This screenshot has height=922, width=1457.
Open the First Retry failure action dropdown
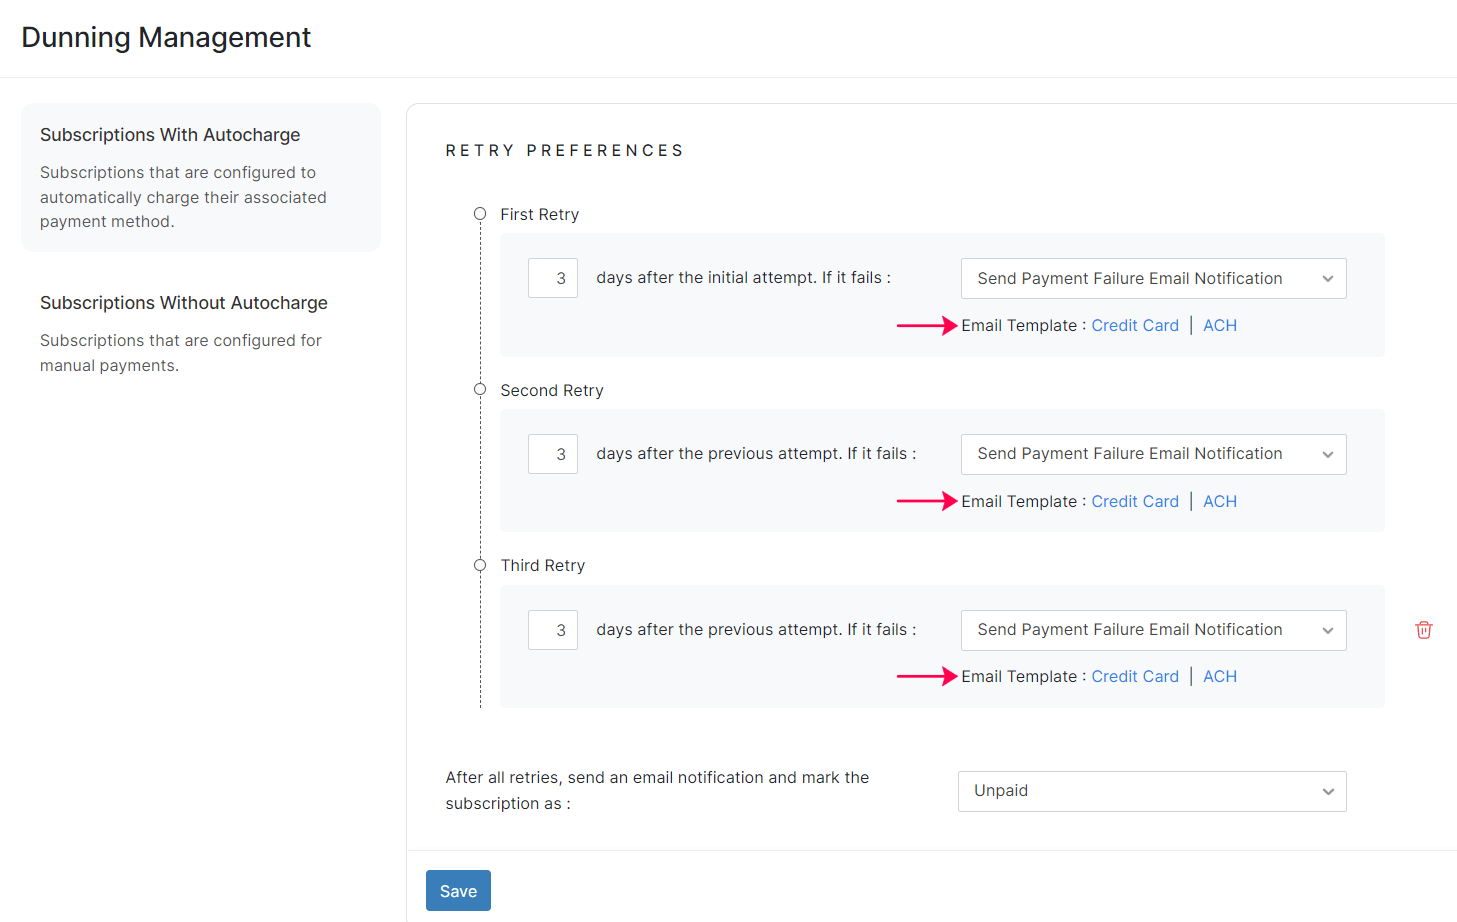[1152, 278]
